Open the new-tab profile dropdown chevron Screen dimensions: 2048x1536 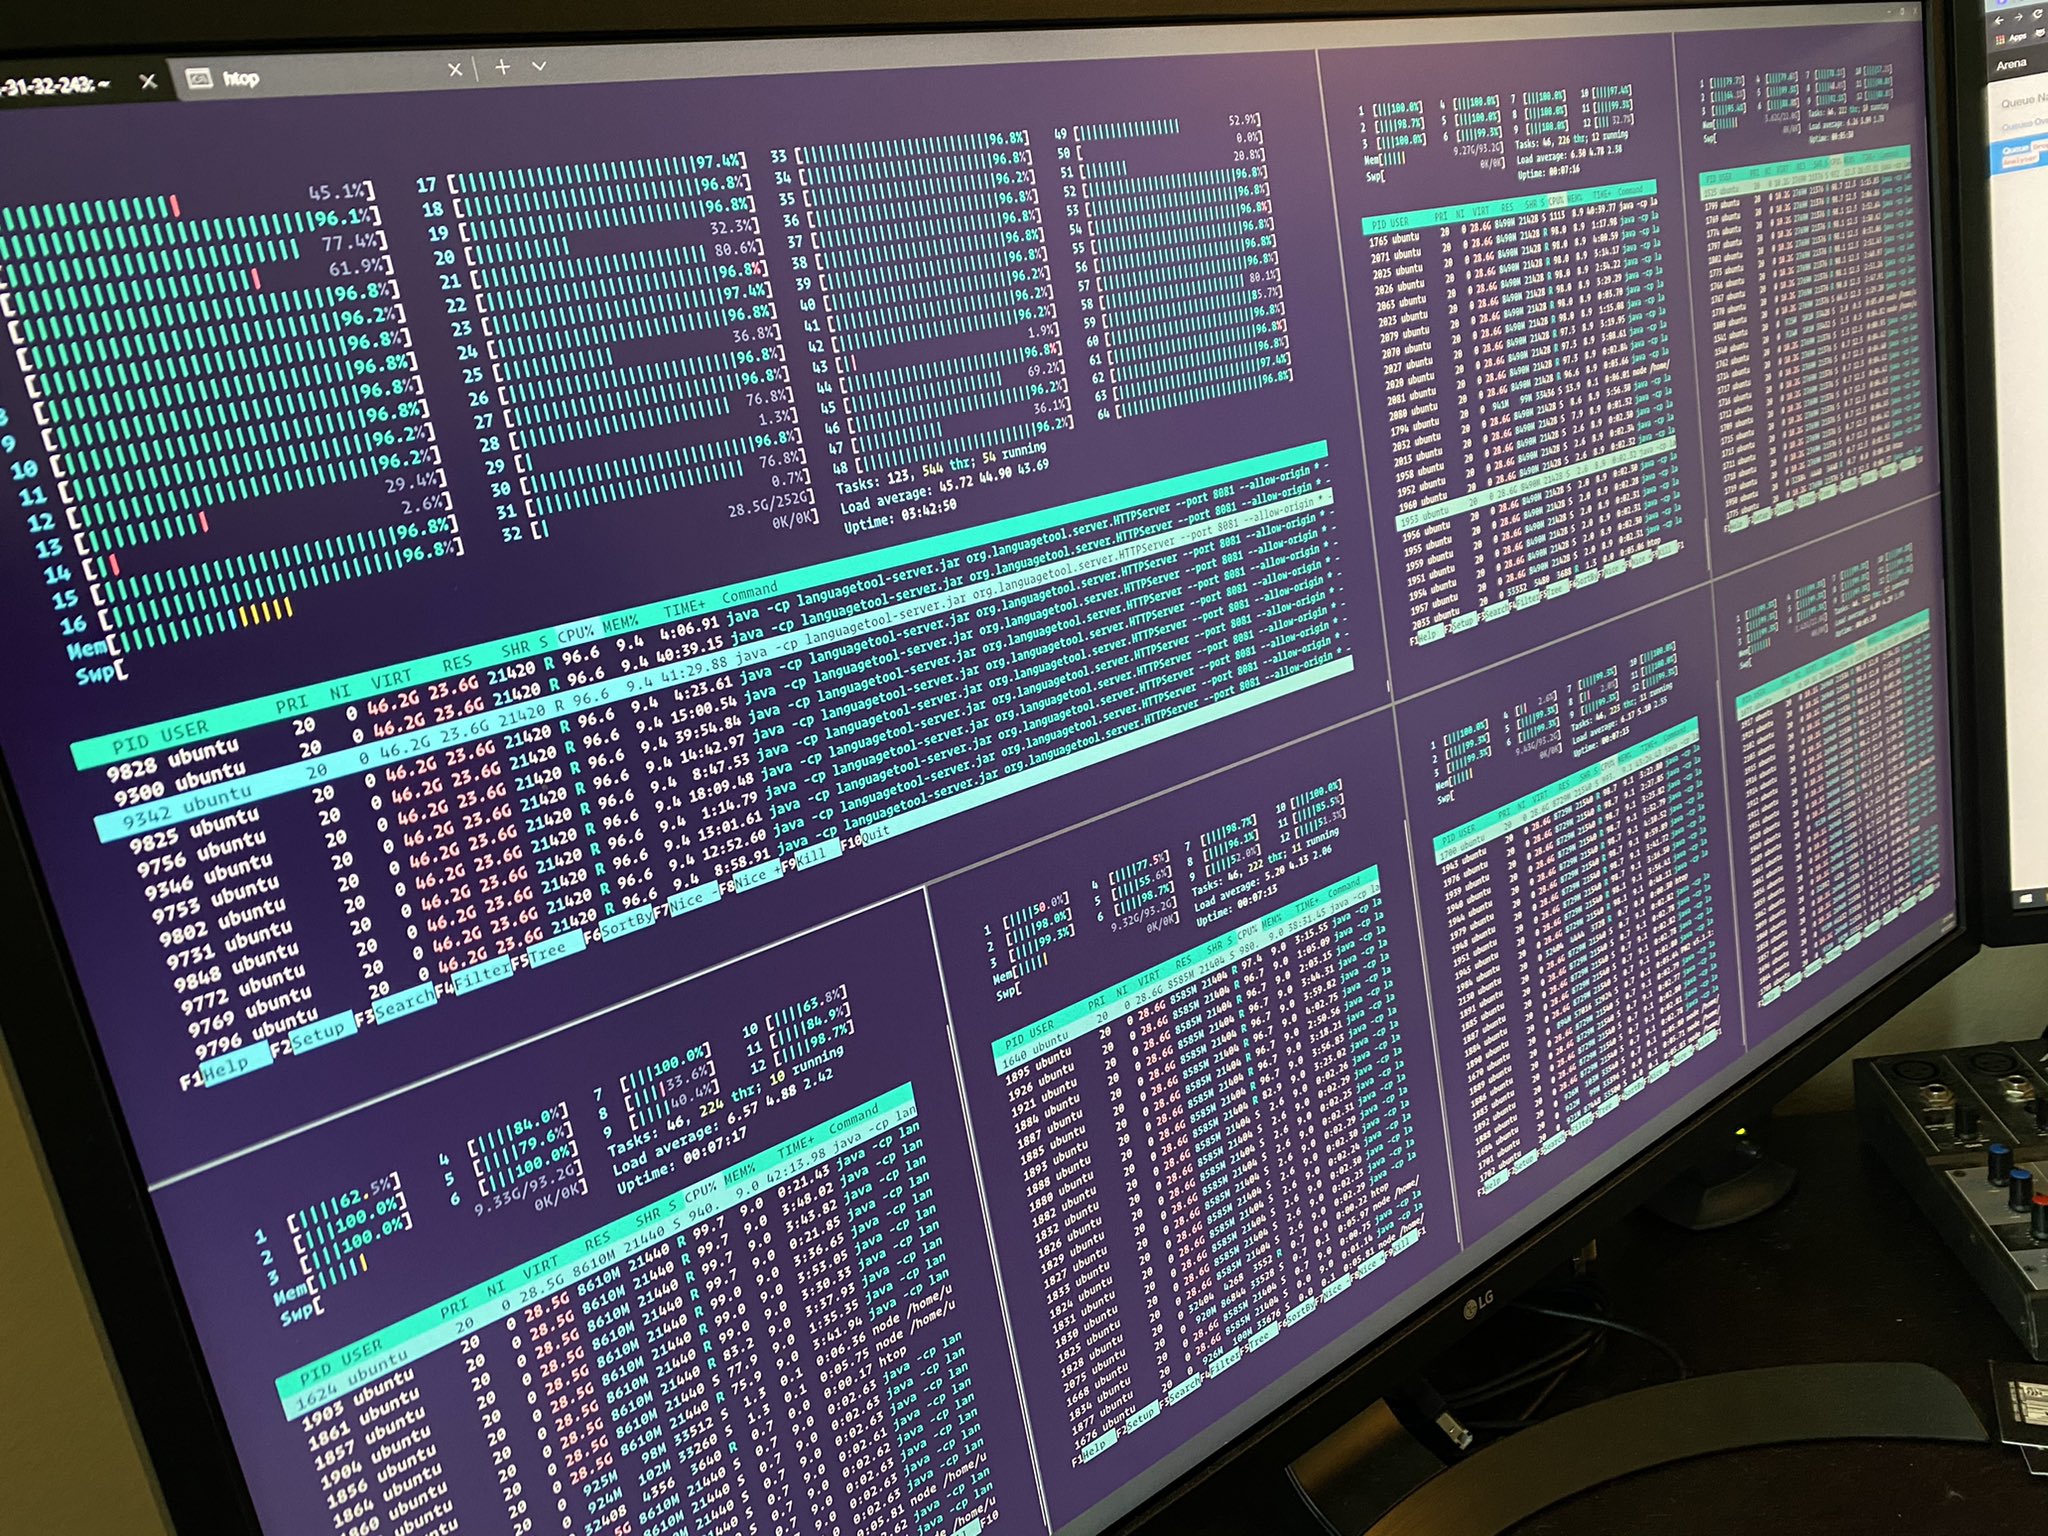pos(539,66)
